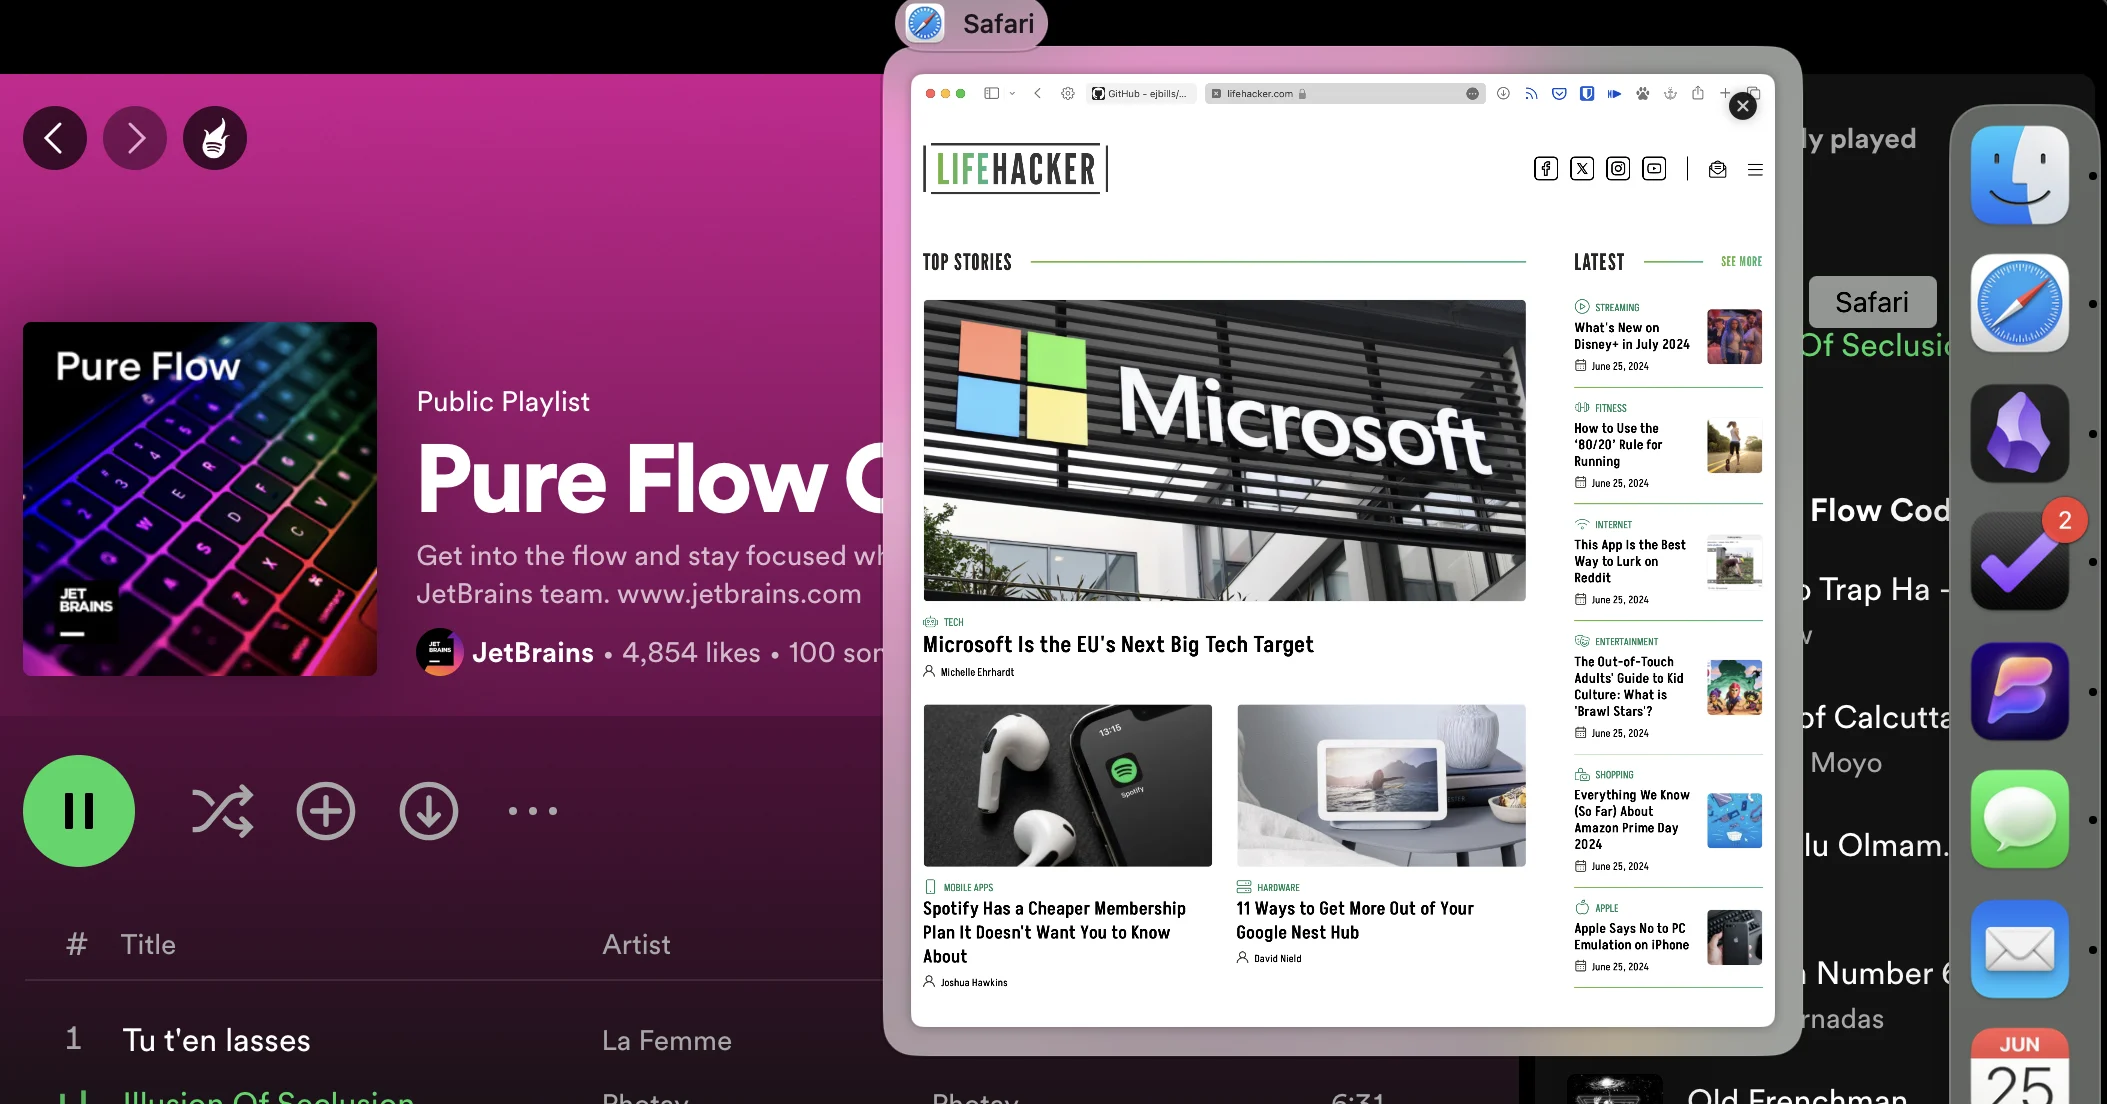
Task: Click author David Nield
Action: coord(1278,958)
